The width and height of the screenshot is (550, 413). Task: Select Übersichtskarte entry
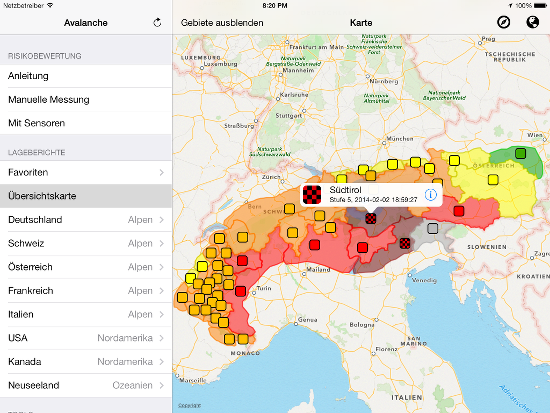[86, 196]
